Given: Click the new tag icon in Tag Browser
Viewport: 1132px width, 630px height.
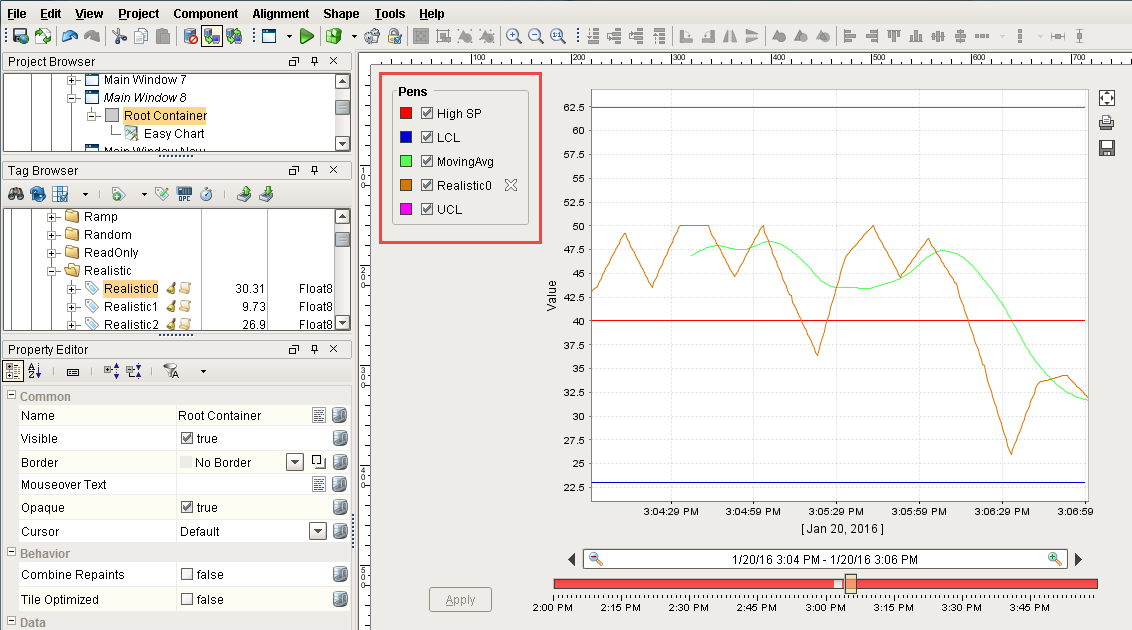Looking at the screenshot, I should pos(118,194).
